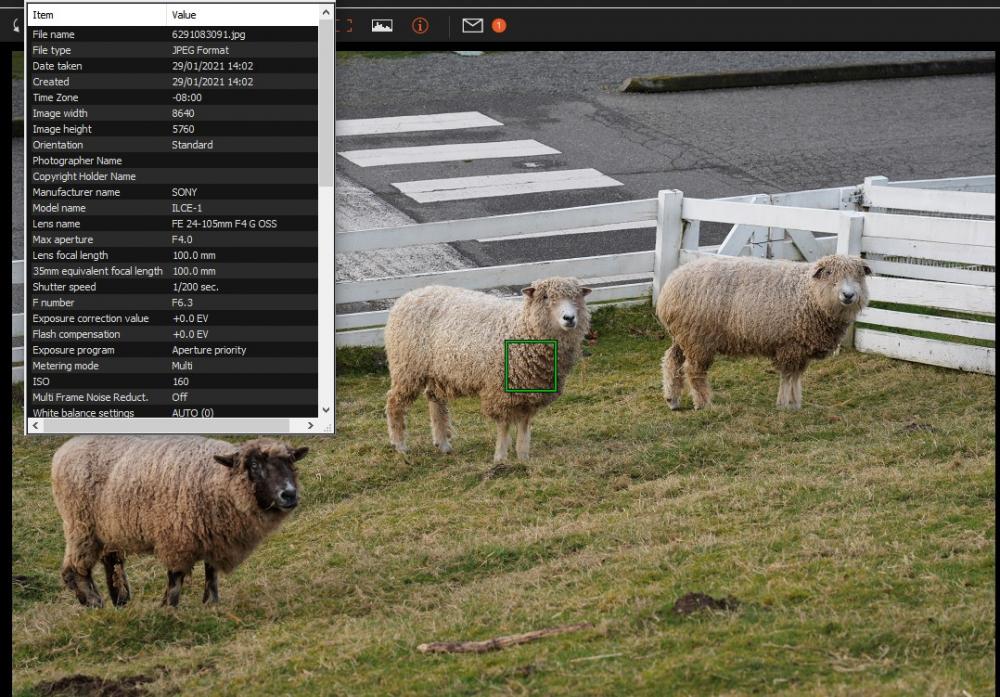
Task: Select the ISO value 160
Action: tap(180, 382)
